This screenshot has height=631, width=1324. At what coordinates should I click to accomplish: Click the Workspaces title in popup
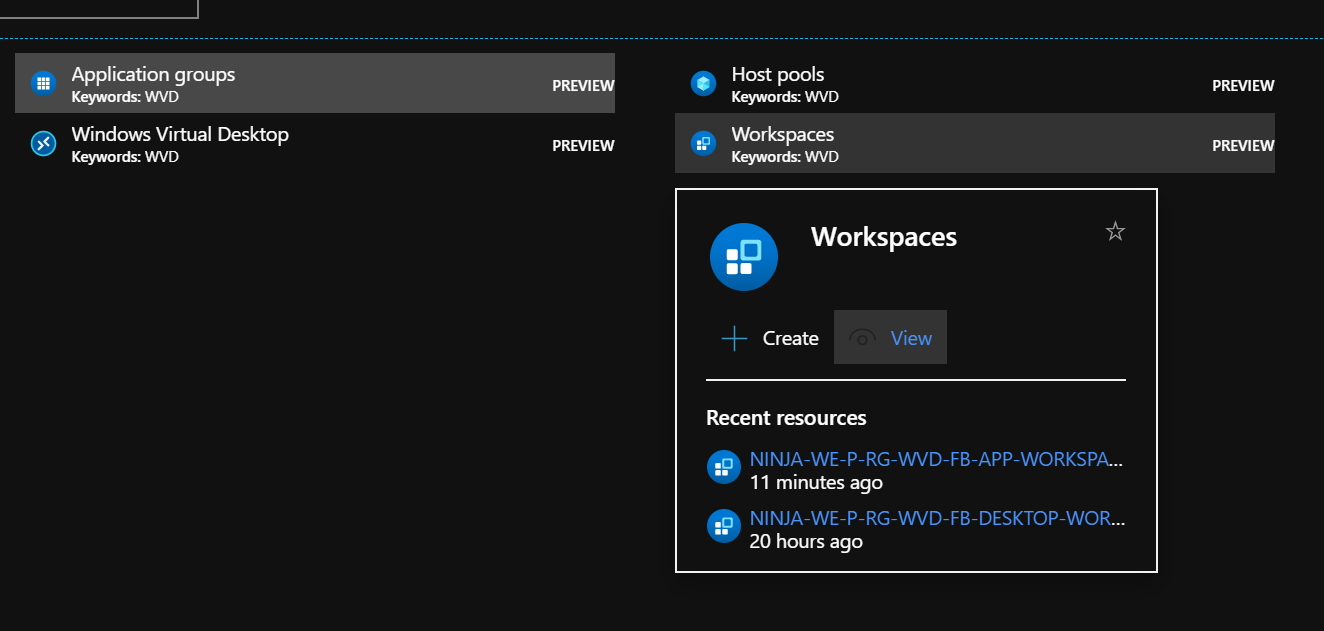tap(884, 237)
